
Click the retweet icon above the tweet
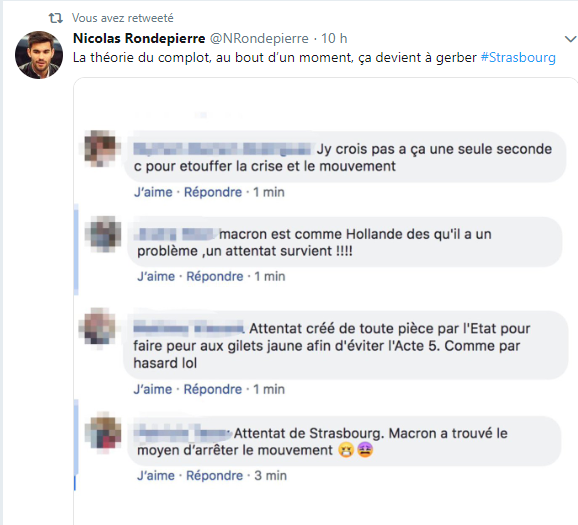56,18
